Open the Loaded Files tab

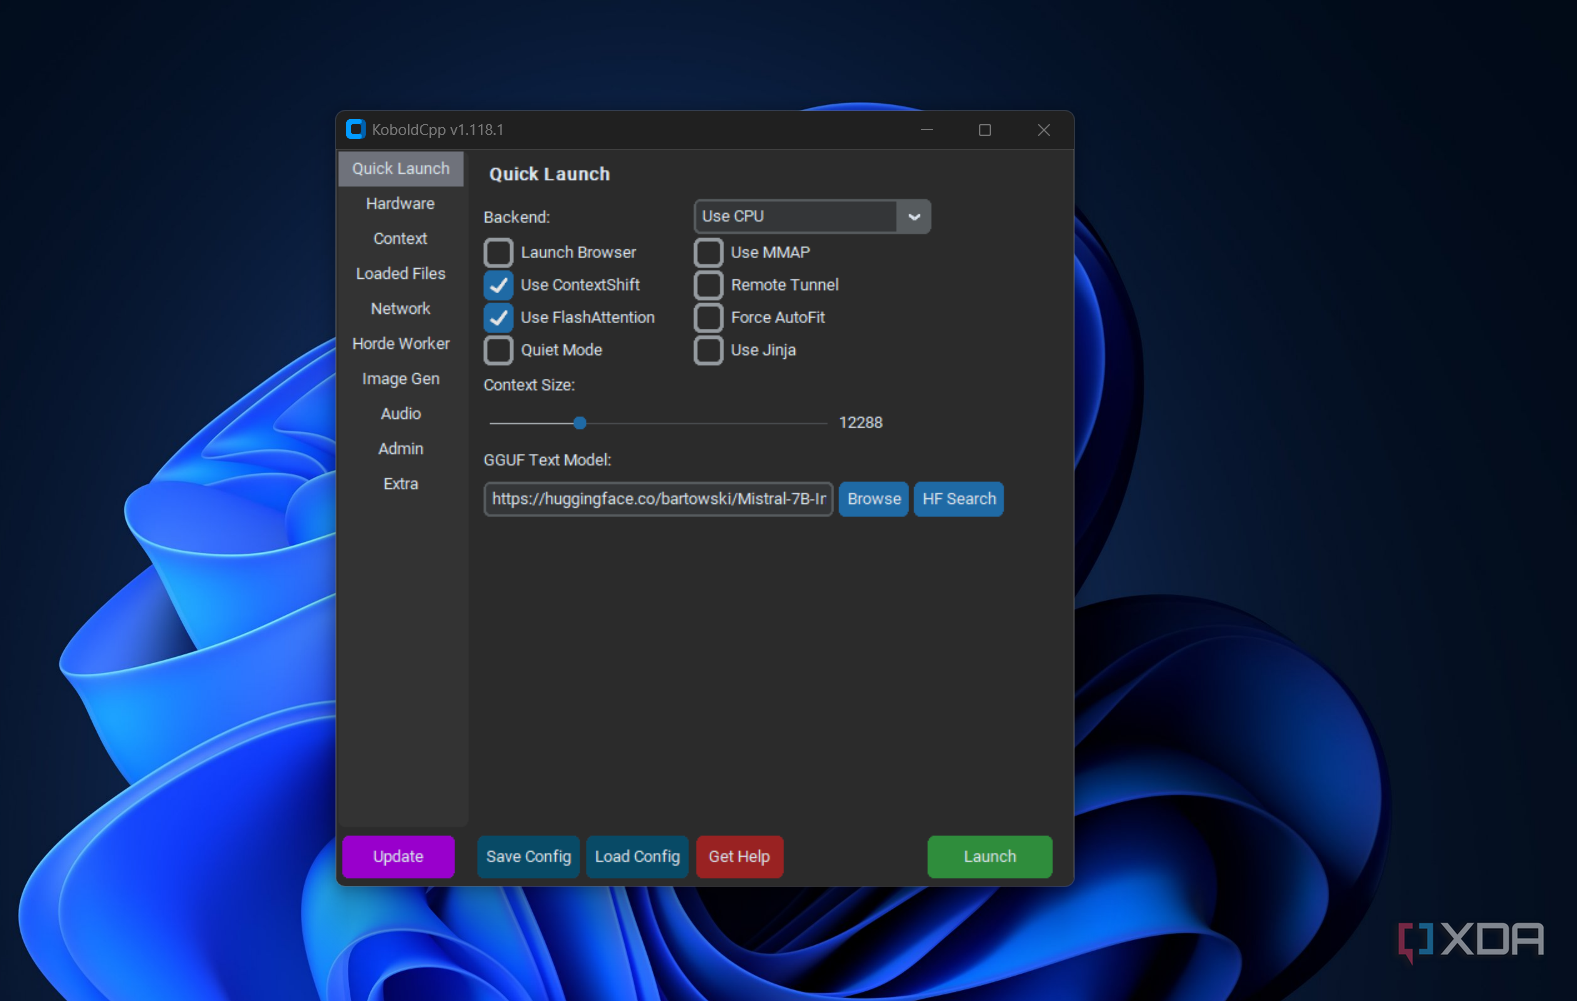click(x=401, y=274)
